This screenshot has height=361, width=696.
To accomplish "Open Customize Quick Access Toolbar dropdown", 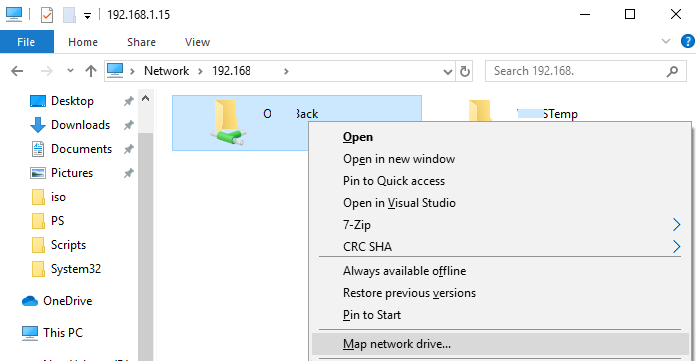I will (x=87, y=16).
